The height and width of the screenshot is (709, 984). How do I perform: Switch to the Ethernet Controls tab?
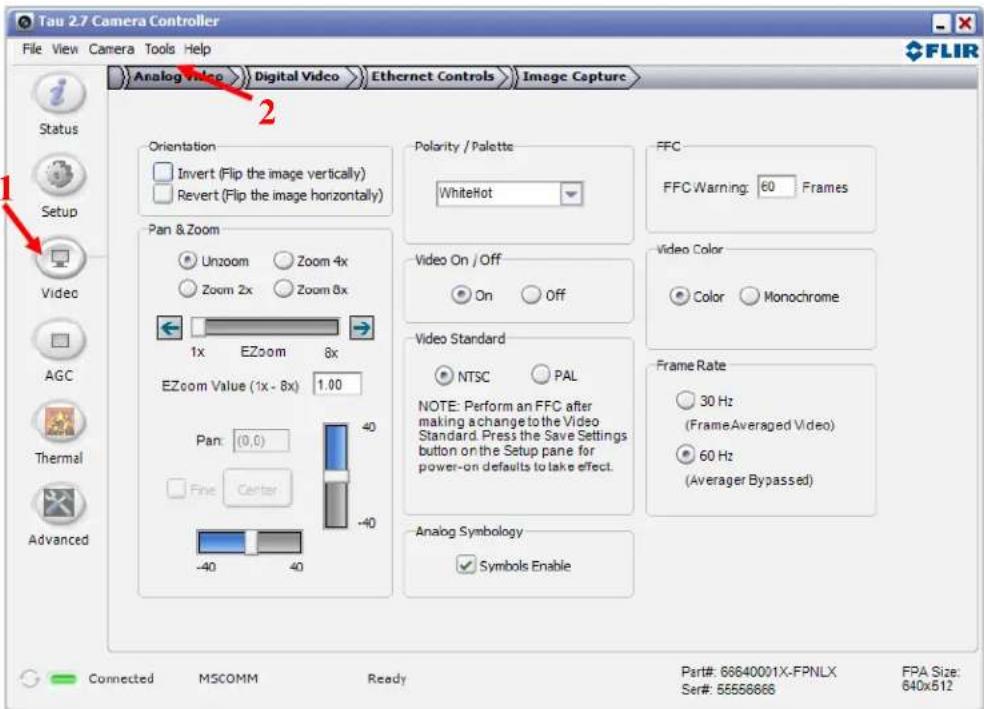(433, 77)
